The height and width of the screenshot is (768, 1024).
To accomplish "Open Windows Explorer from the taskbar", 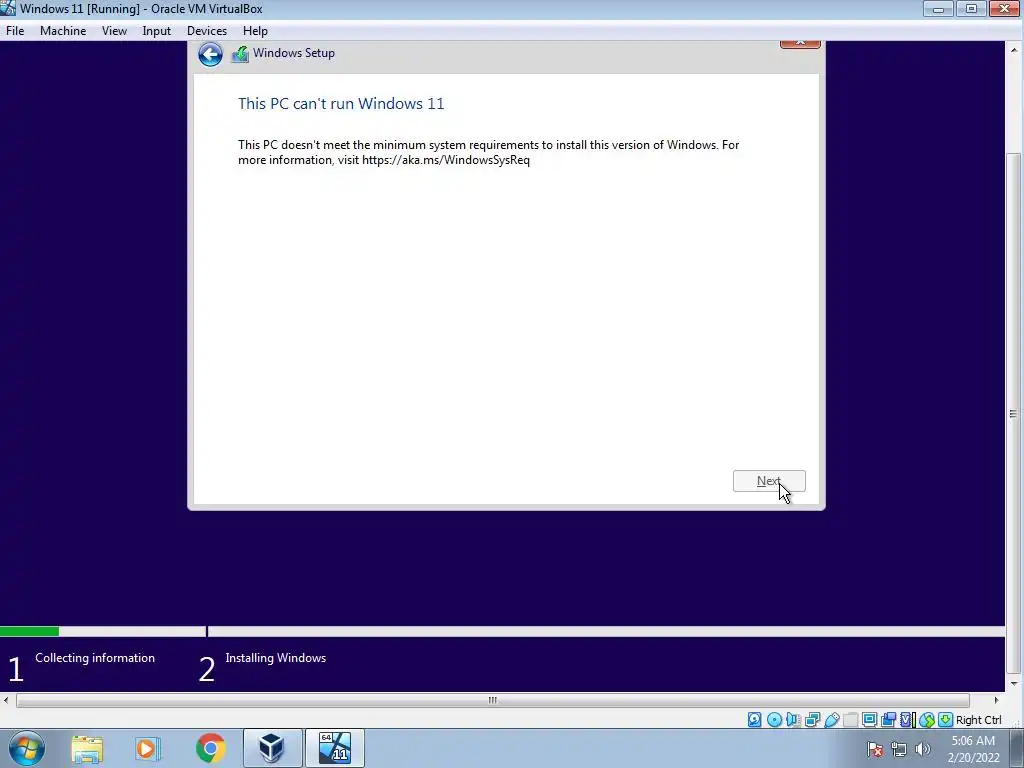I will tap(87, 748).
